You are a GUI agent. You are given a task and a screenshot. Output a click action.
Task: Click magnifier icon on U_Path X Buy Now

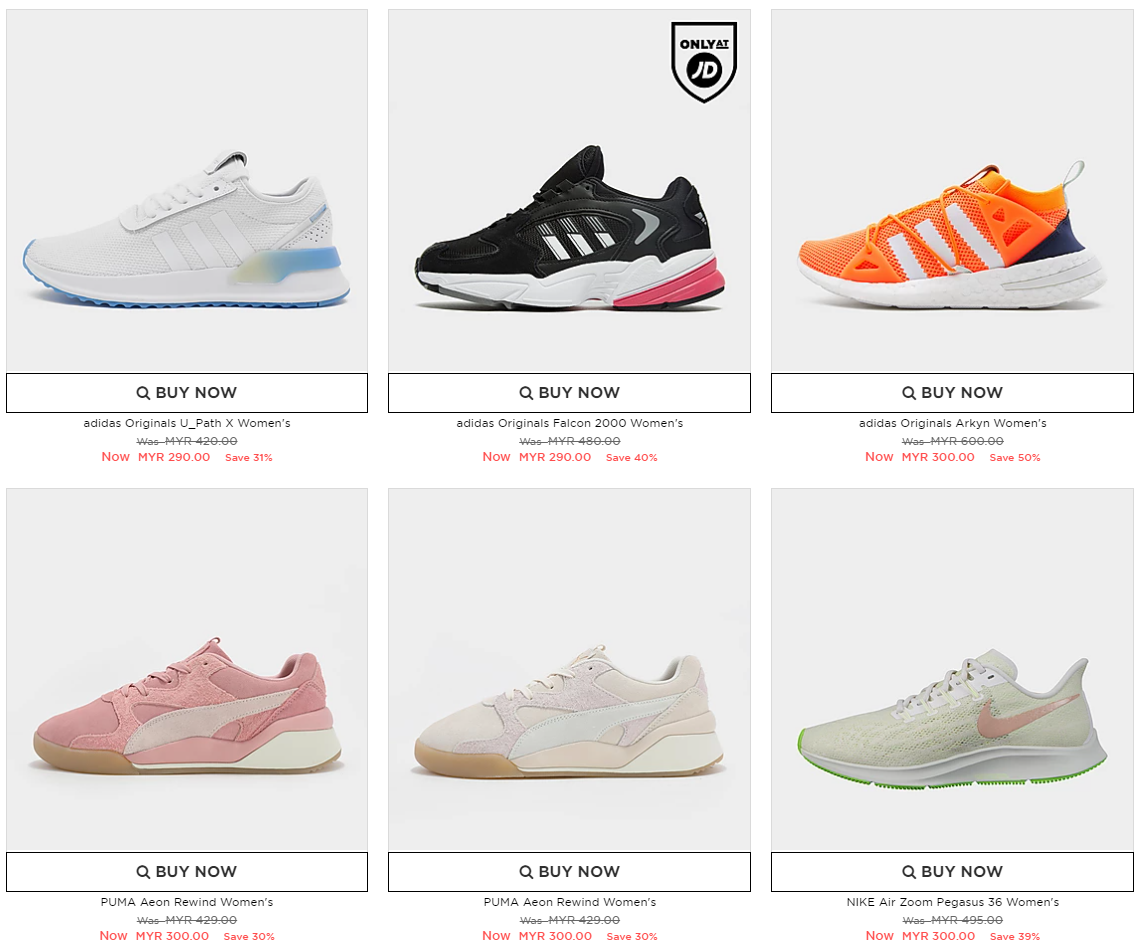pyautogui.click(x=143, y=393)
